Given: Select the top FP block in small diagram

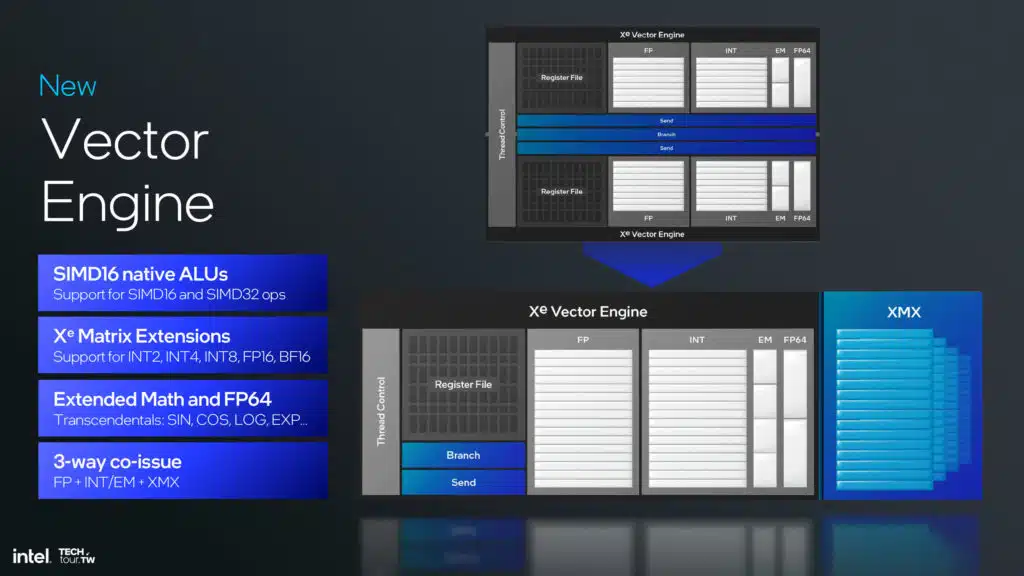Looking at the screenshot, I should [x=648, y=77].
